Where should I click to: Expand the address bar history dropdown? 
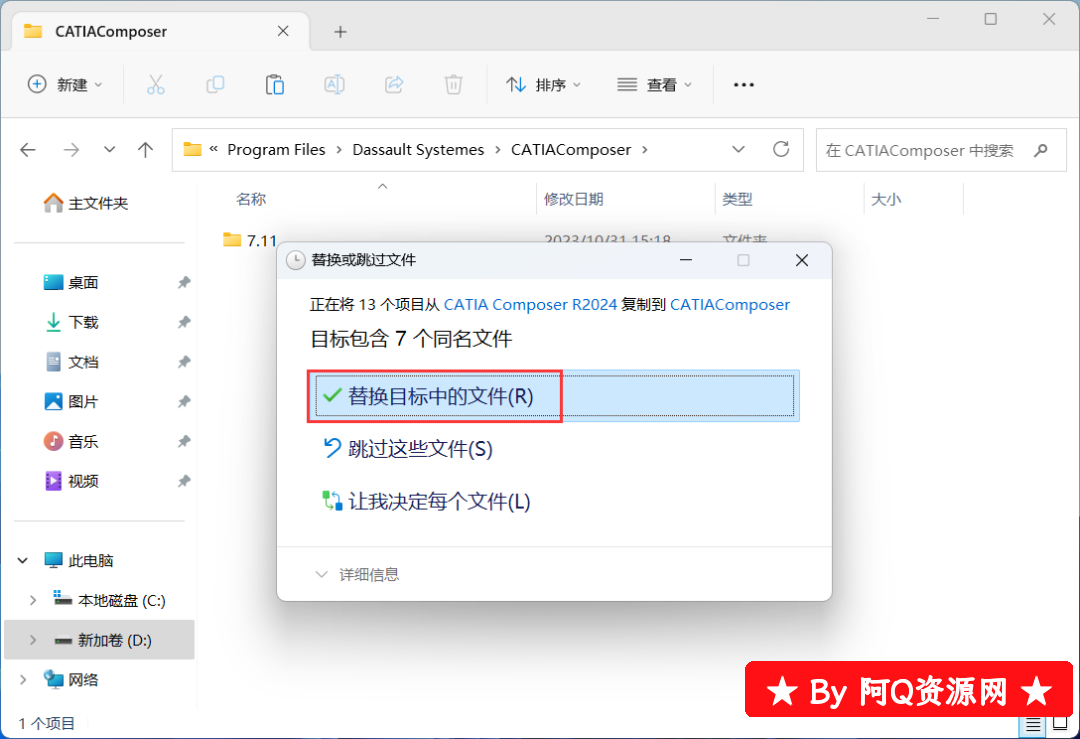(738, 149)
